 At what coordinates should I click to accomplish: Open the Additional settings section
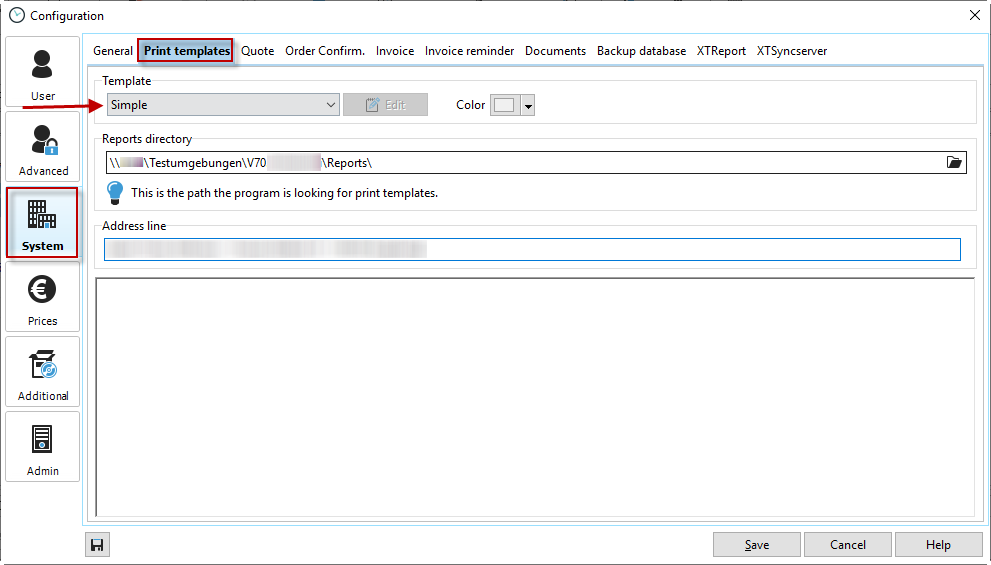point(43,372)
